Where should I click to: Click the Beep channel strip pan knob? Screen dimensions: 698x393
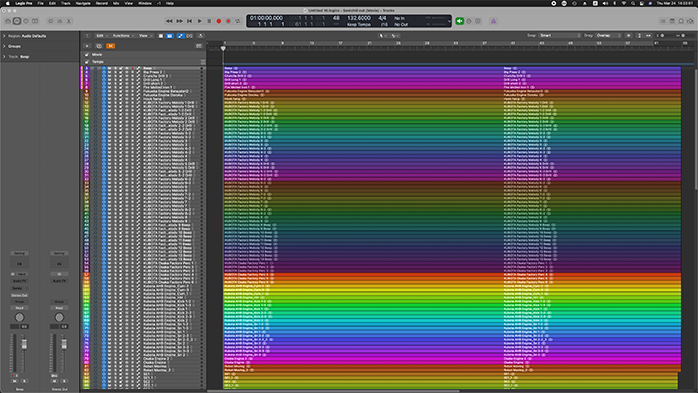20,317
